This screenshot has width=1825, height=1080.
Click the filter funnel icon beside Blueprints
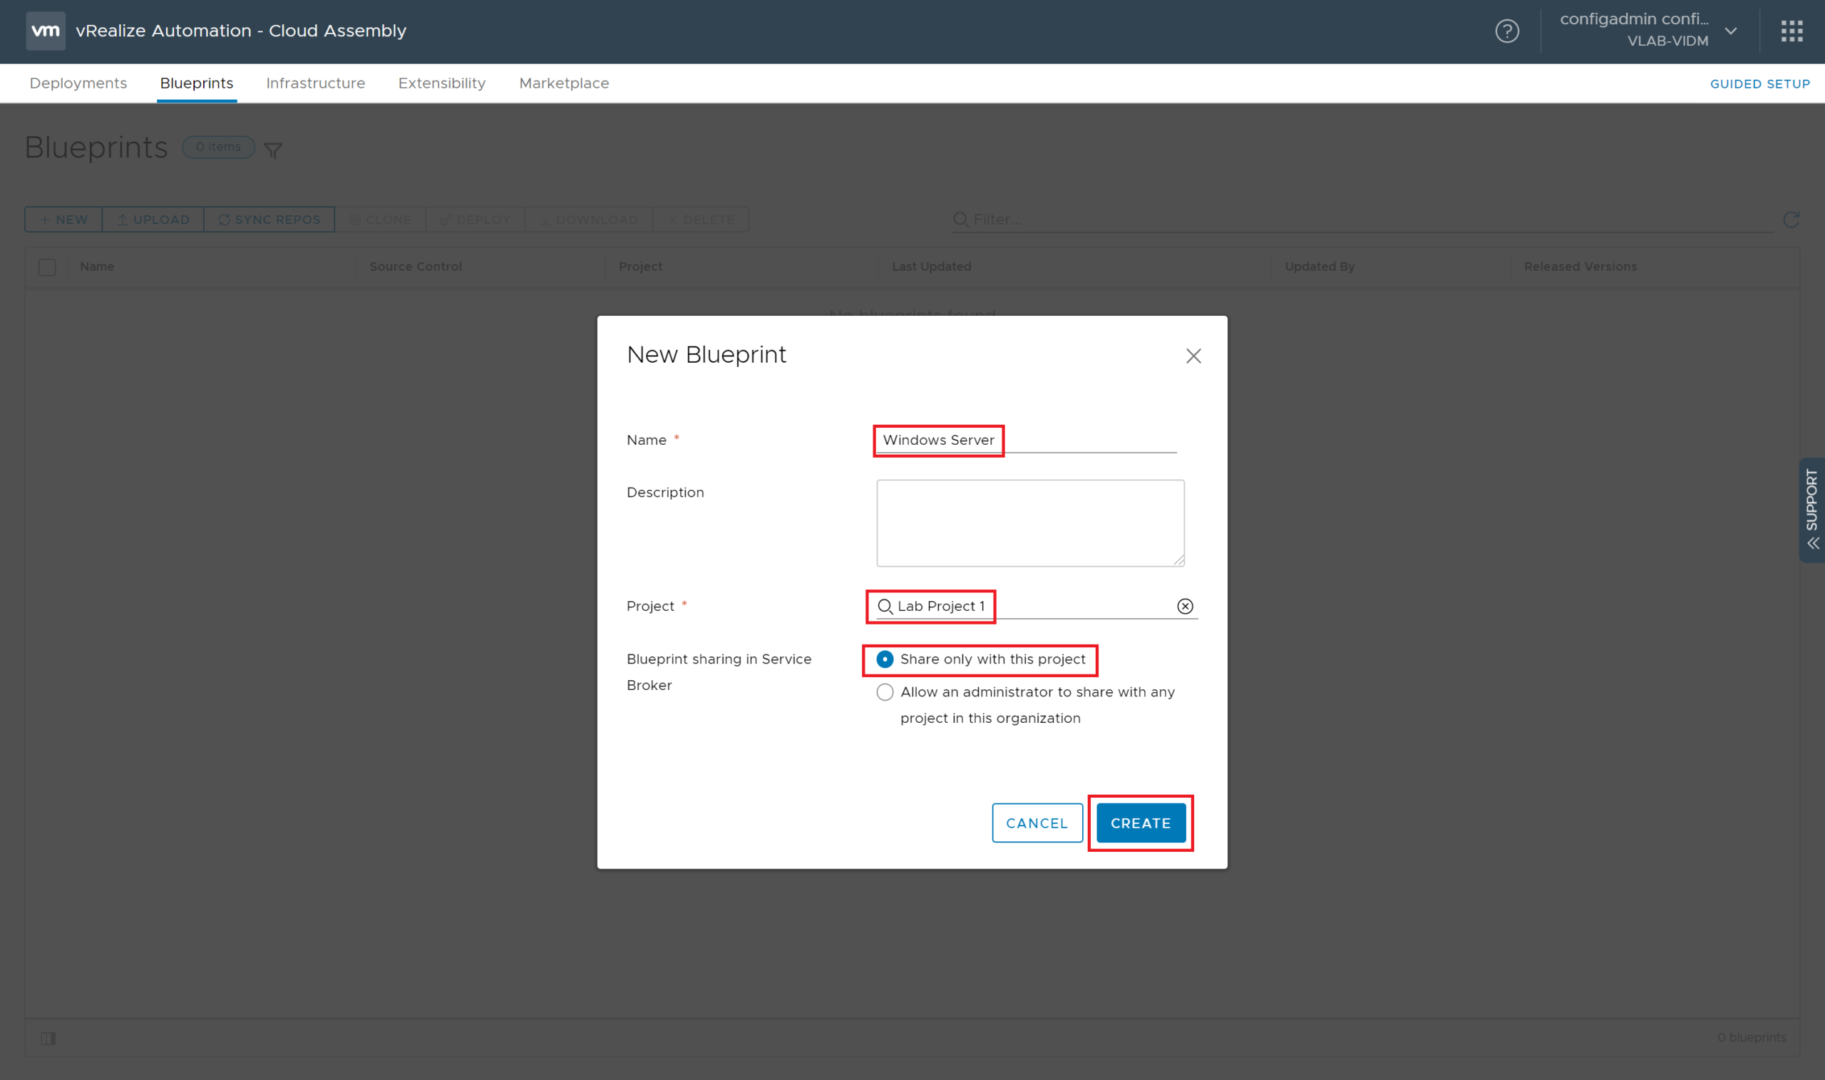pos(273,150)
